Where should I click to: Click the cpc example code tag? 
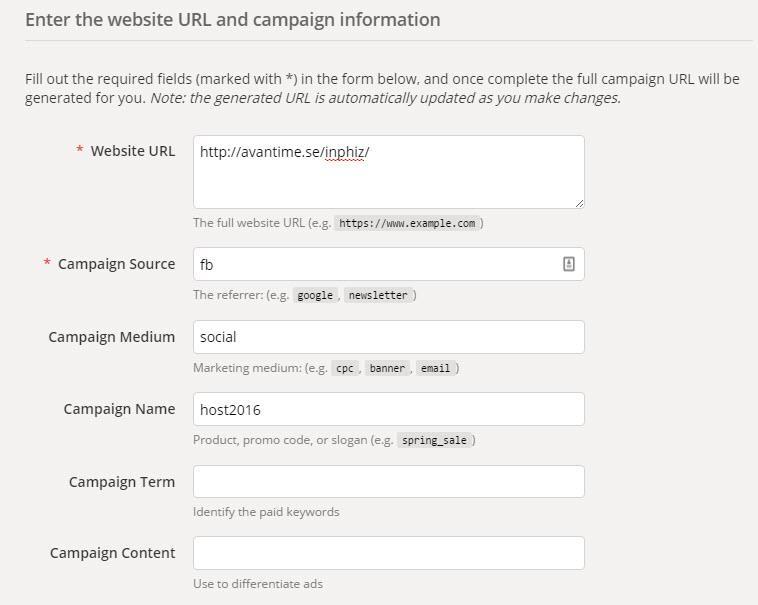345,368
